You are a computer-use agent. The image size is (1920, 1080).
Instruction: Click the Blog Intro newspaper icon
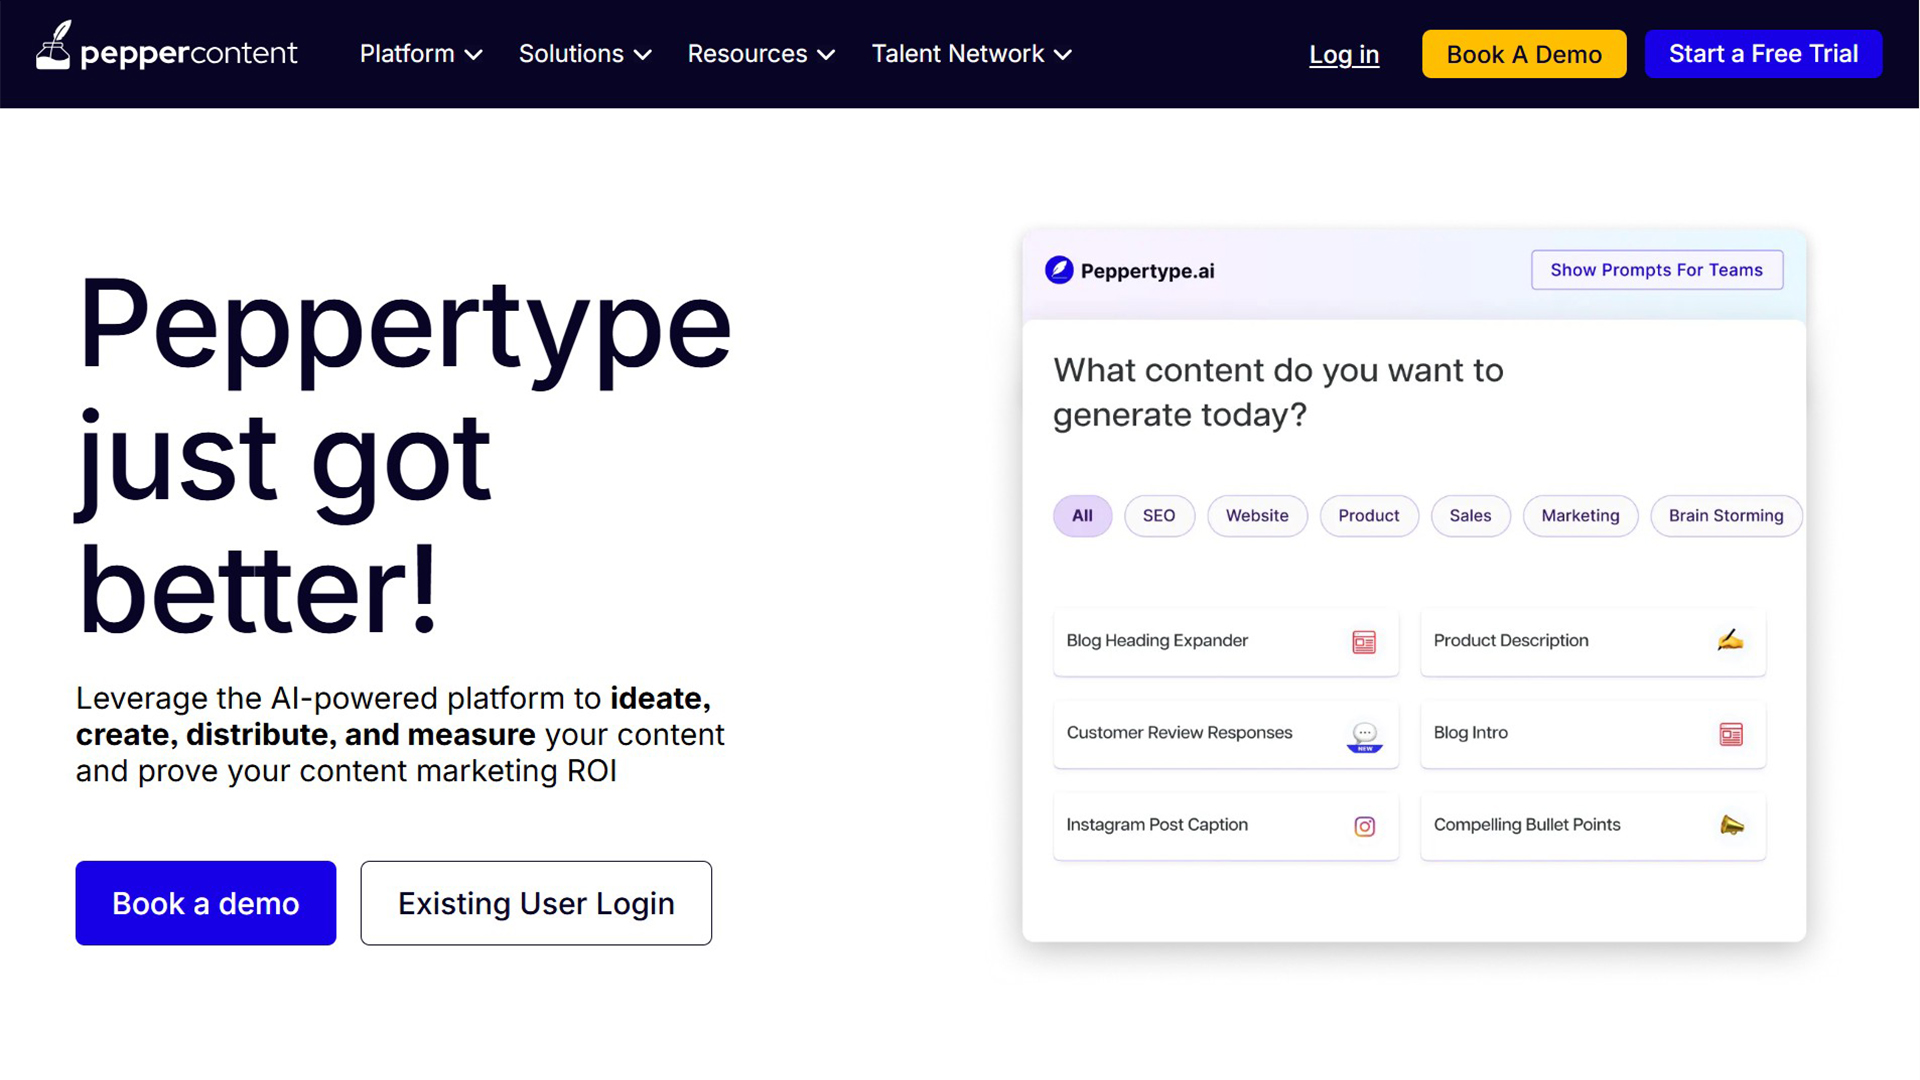click(1731, 734)
